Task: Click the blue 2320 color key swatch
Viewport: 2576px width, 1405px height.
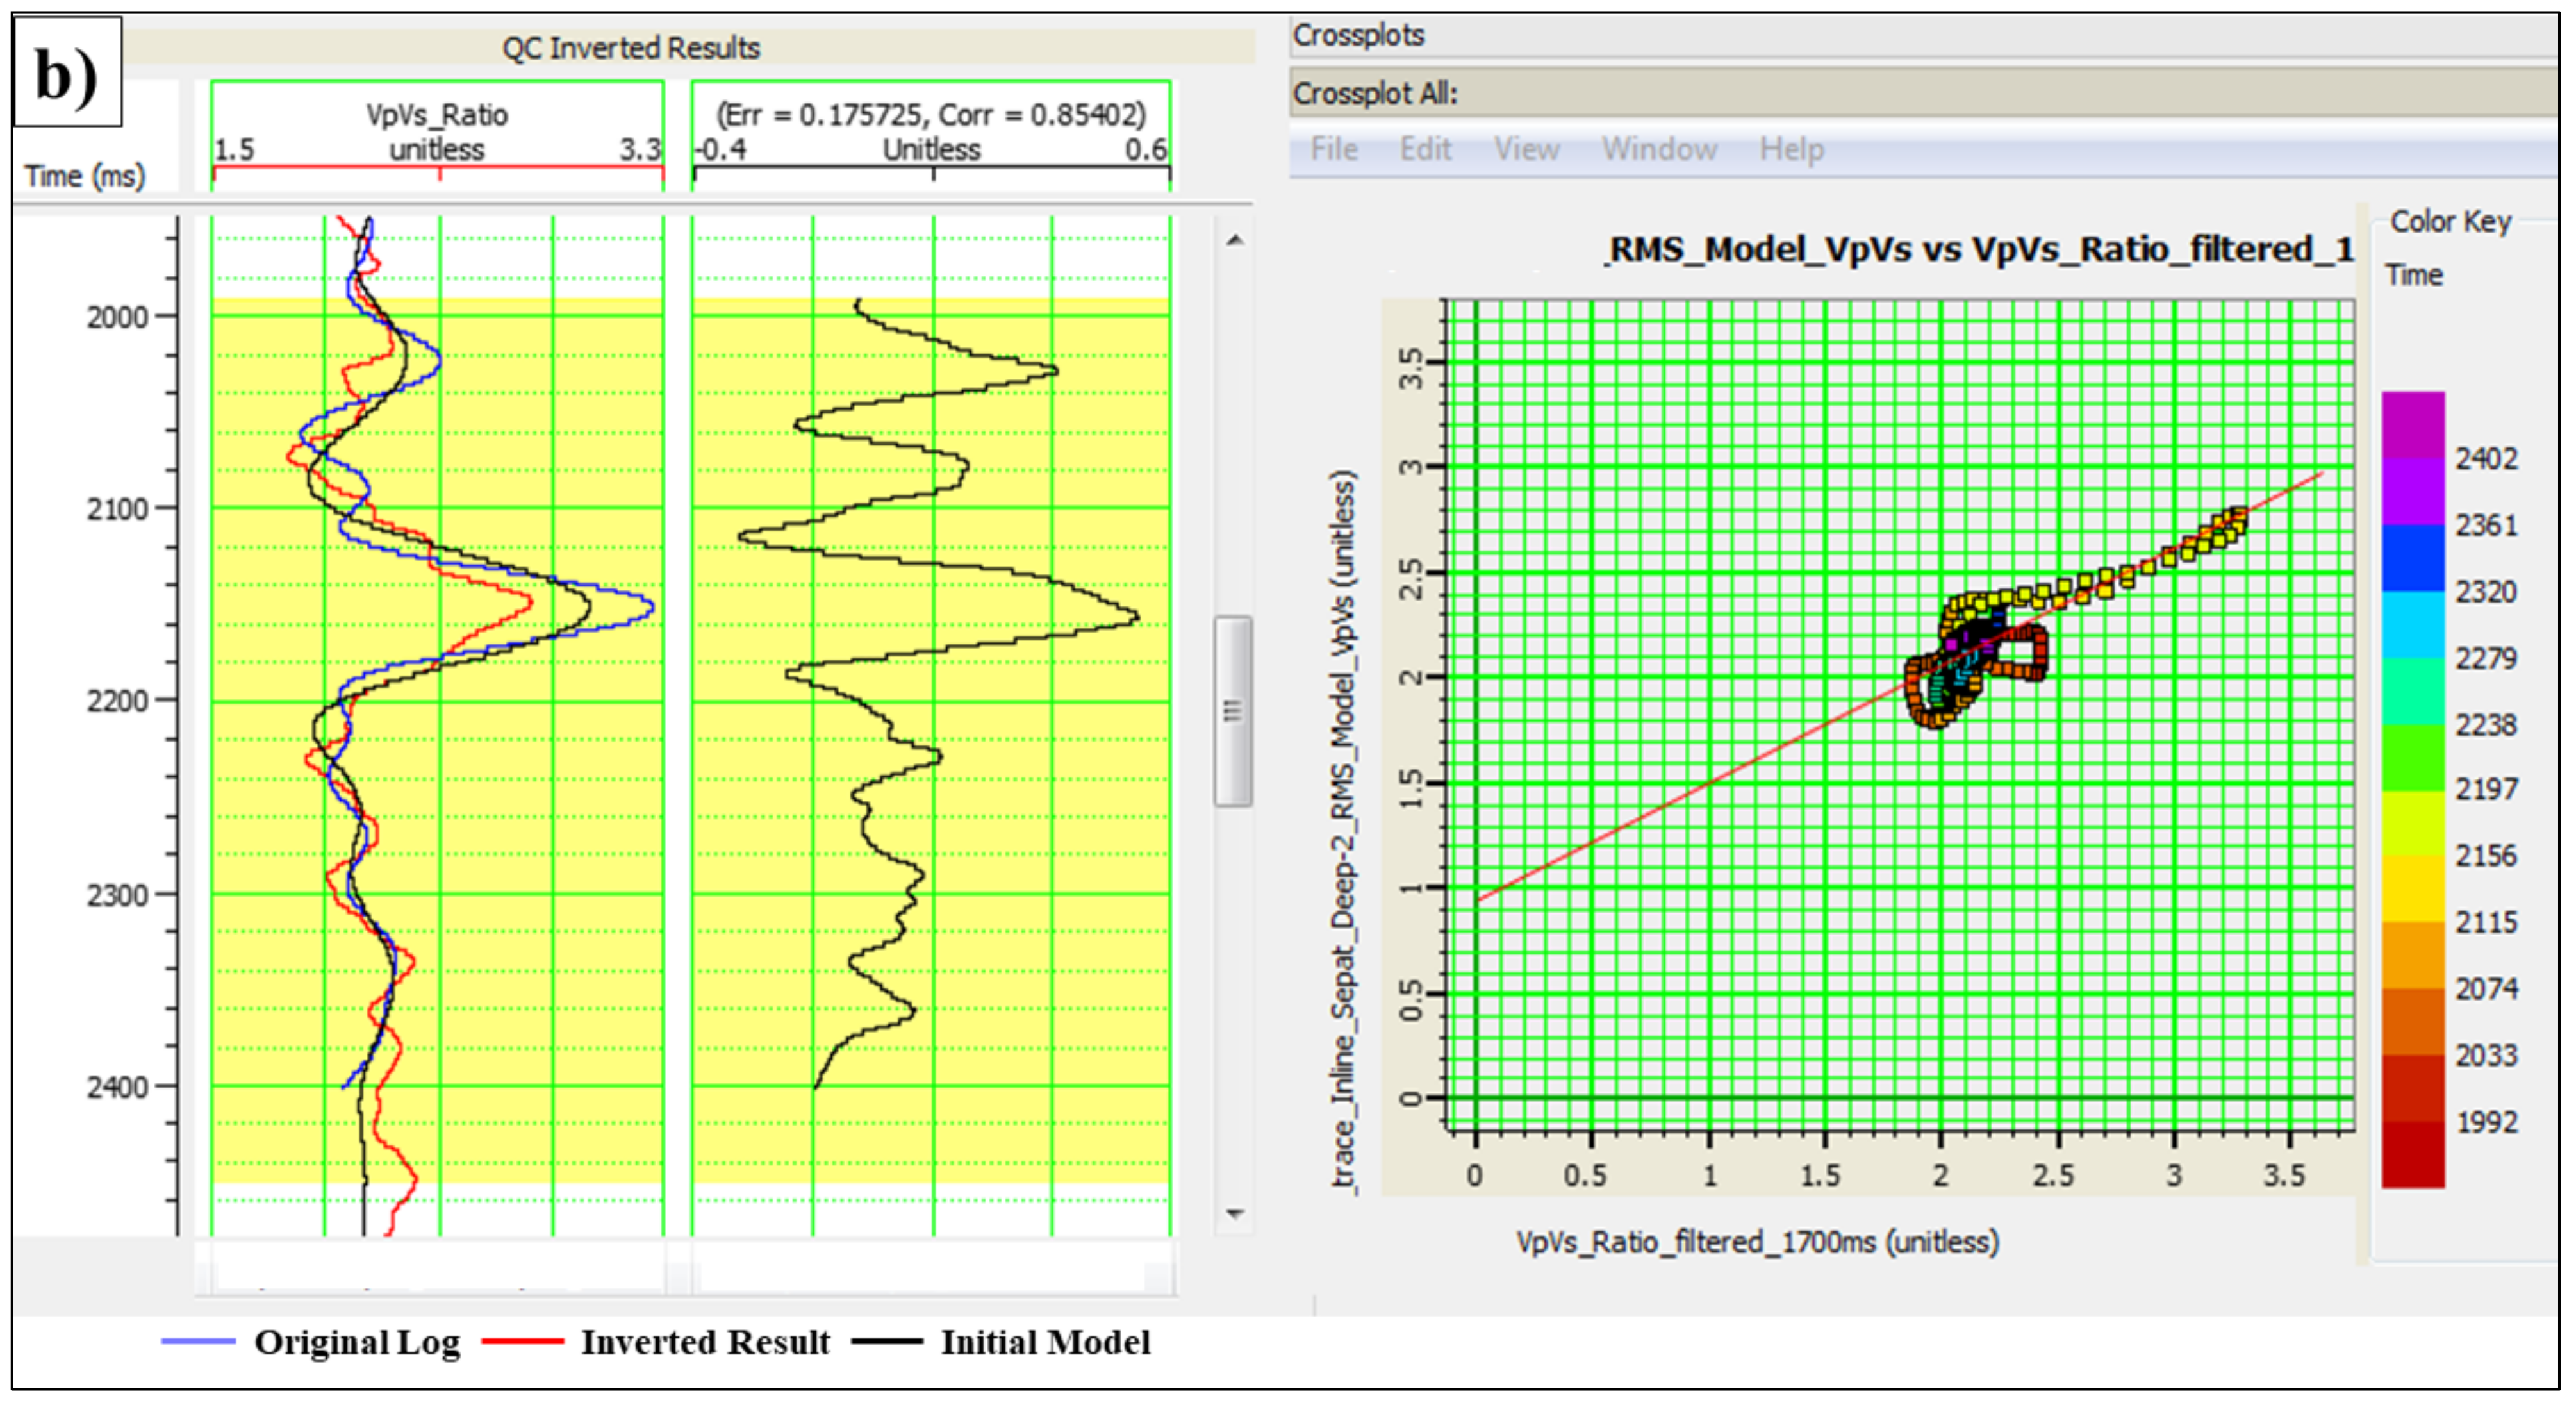Action: pyautogui.click(x=2412, y=558)
